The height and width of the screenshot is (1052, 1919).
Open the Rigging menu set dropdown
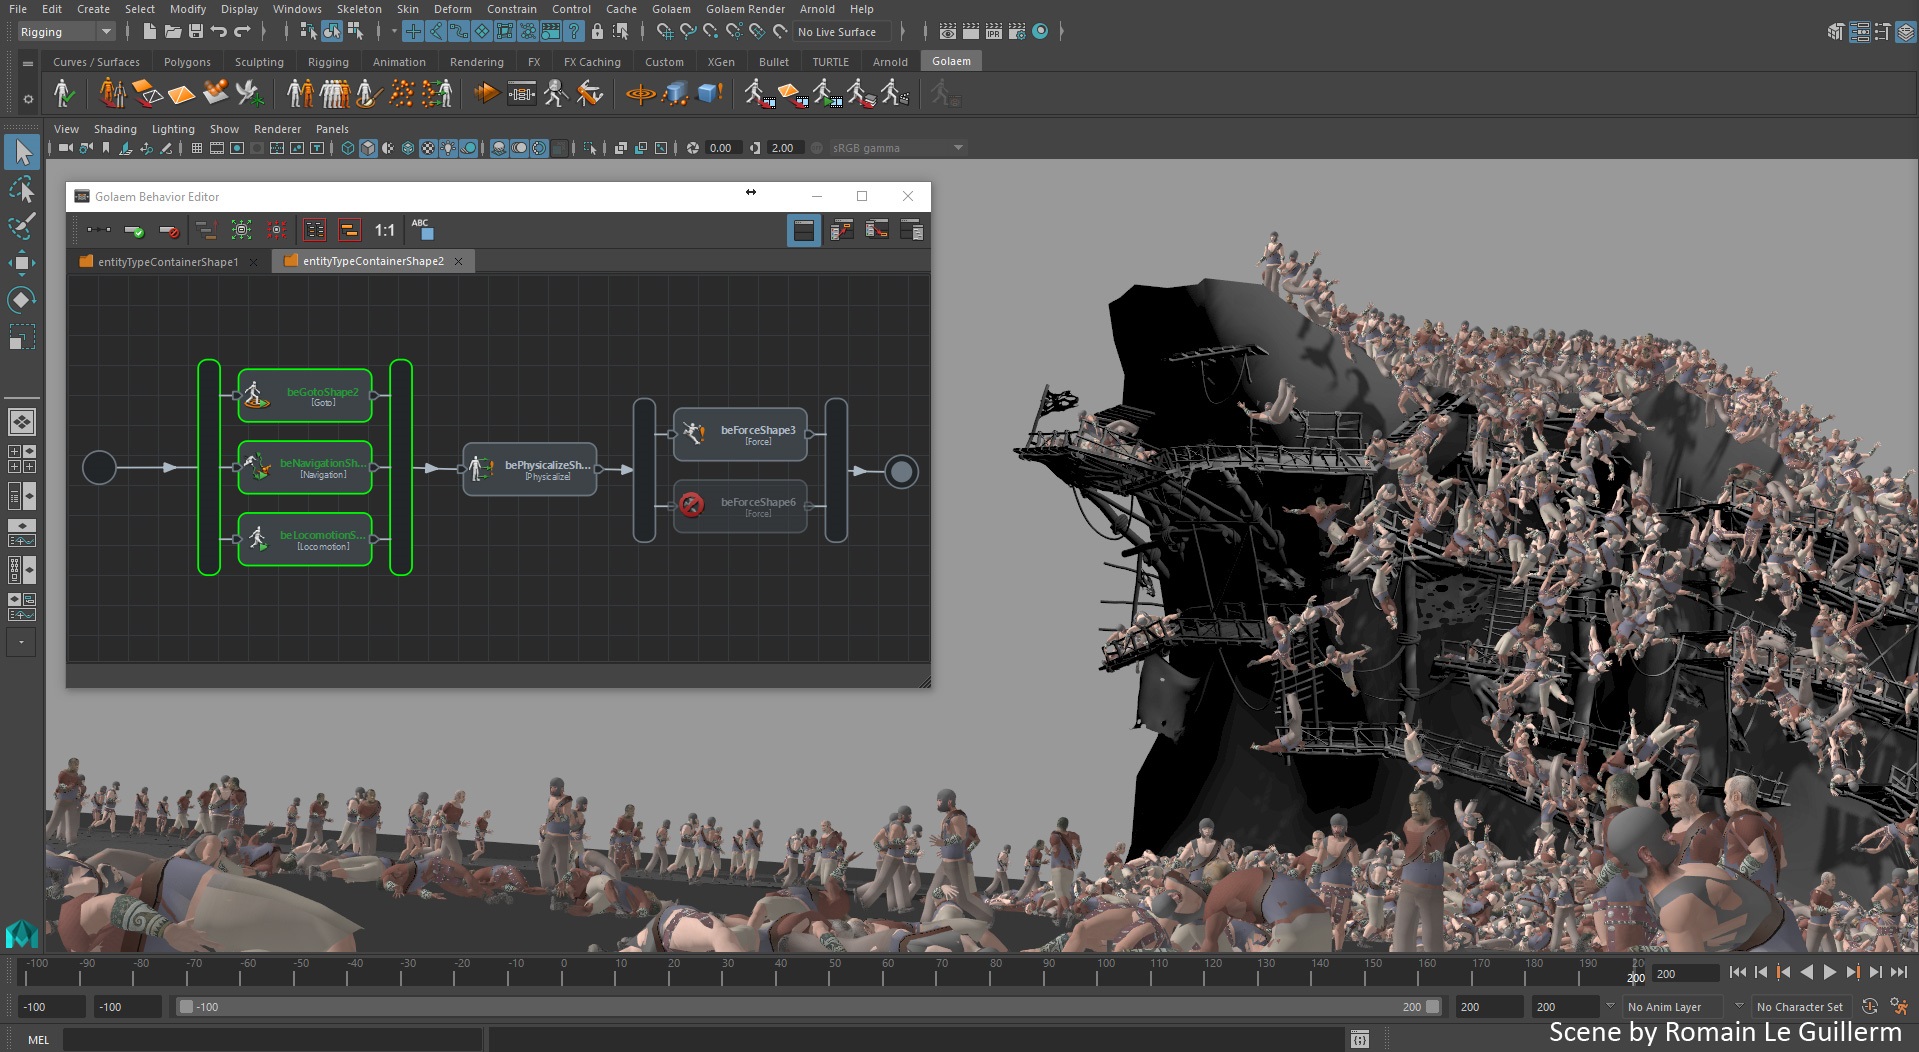(66, 32)
